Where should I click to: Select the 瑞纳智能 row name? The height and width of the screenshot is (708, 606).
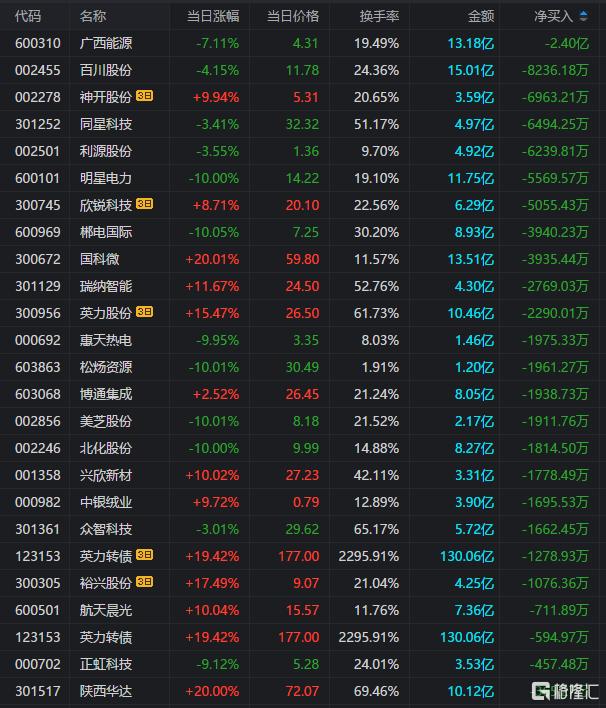106,286
